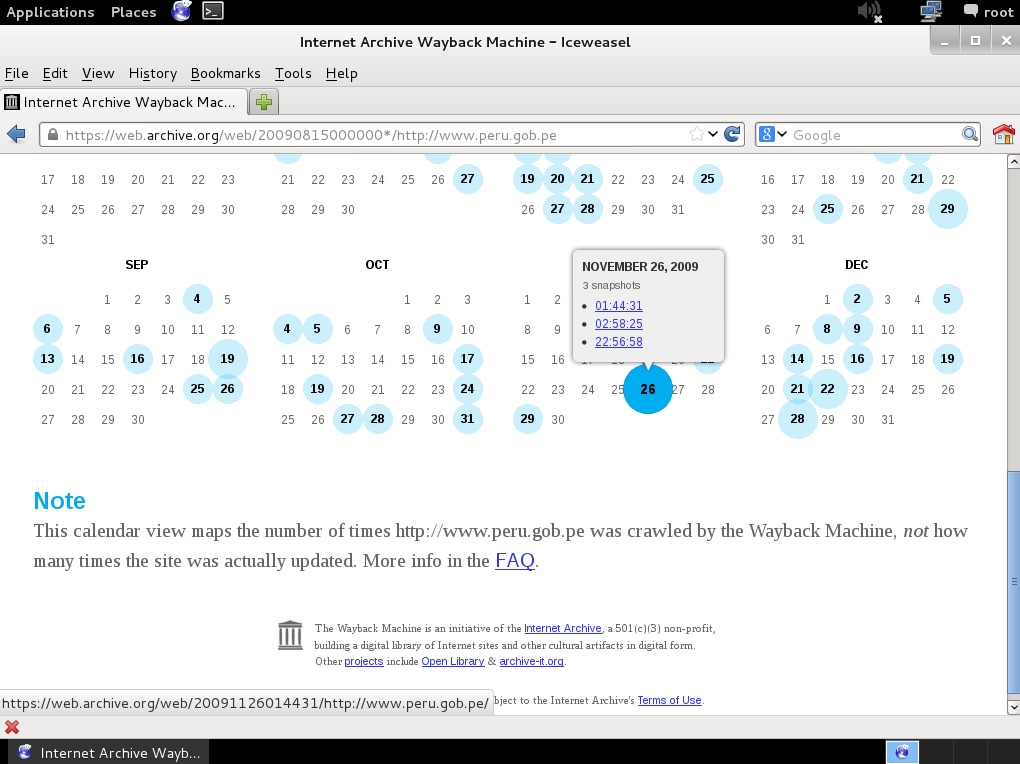Launch the terminal from the top panel
1020x764 pixels.
[212, 12]
